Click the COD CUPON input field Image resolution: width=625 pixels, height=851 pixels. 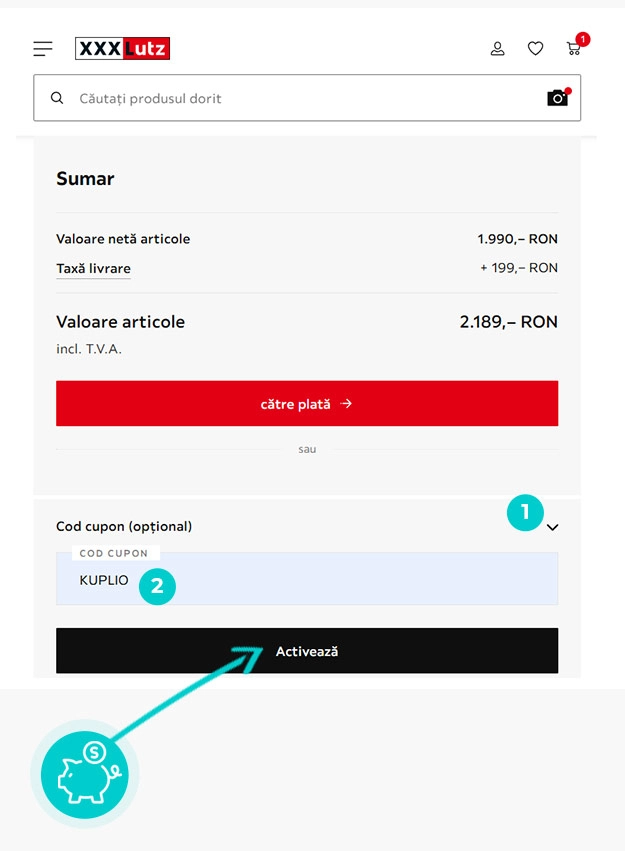coord(307,579)
